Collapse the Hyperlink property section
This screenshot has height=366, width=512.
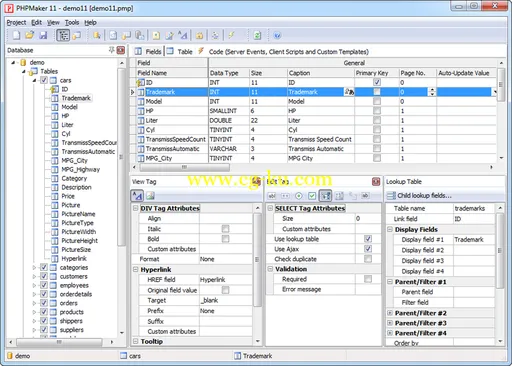tap(135, 269)
